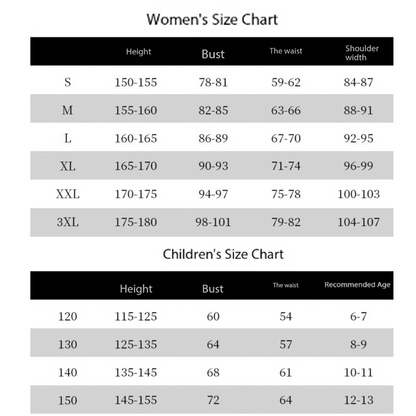Select children's size 140 row label
The width and height of the screenshot is (416, 416).
[68, 372]
